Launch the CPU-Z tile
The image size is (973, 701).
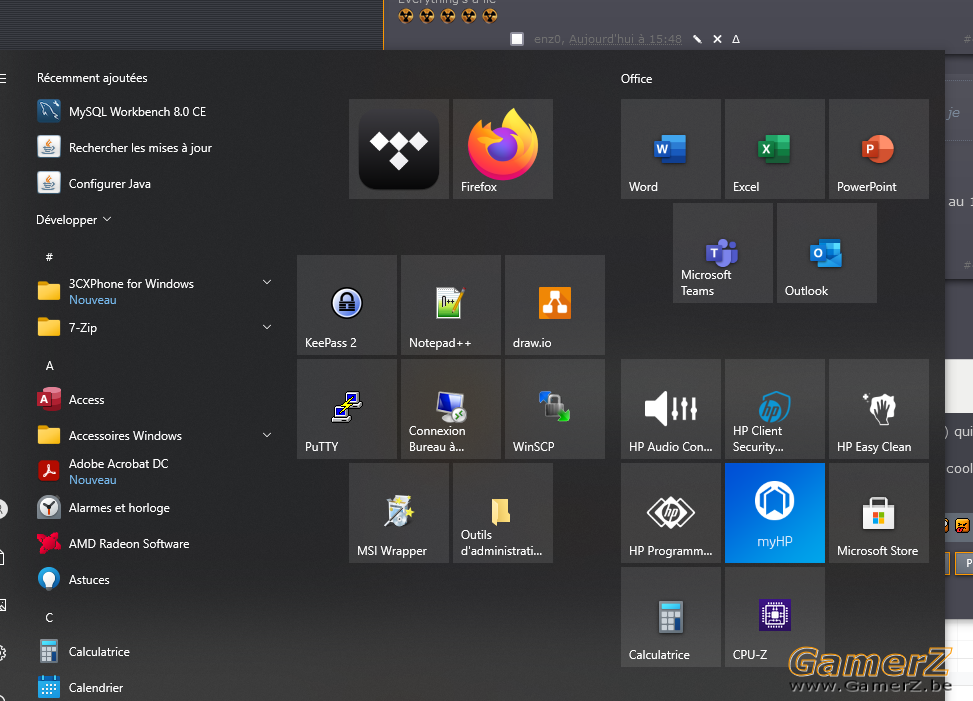click(774, 617)
